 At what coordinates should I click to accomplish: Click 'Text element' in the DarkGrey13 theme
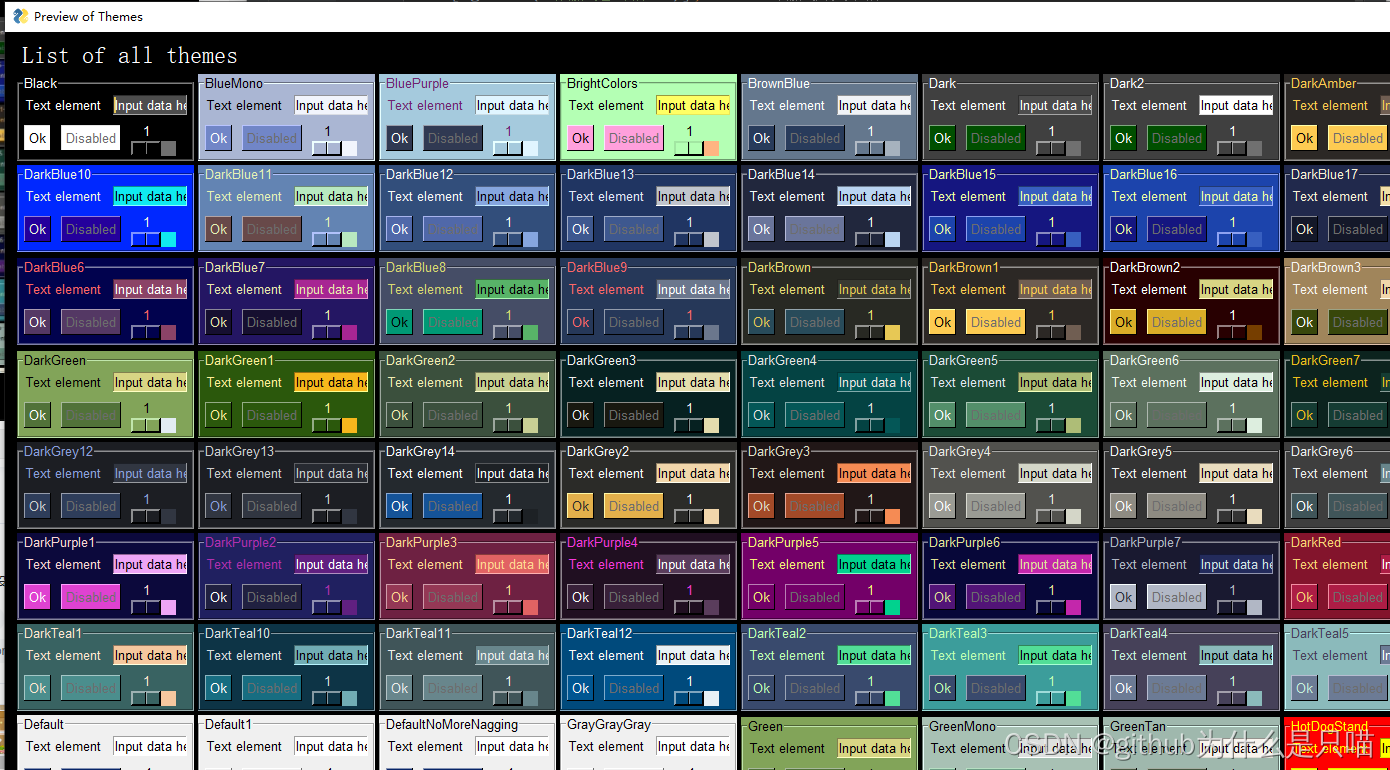(x=245, y=473)
